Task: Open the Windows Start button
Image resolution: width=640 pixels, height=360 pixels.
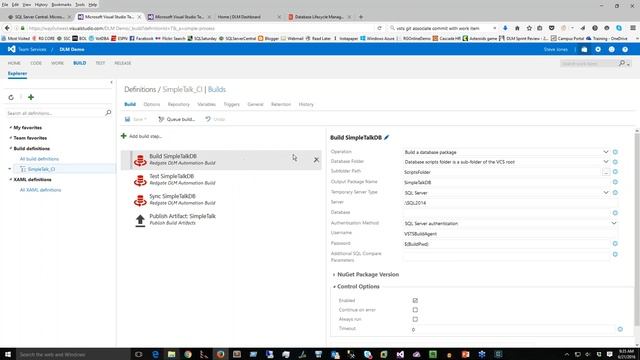Action: [x=8, y=354]
